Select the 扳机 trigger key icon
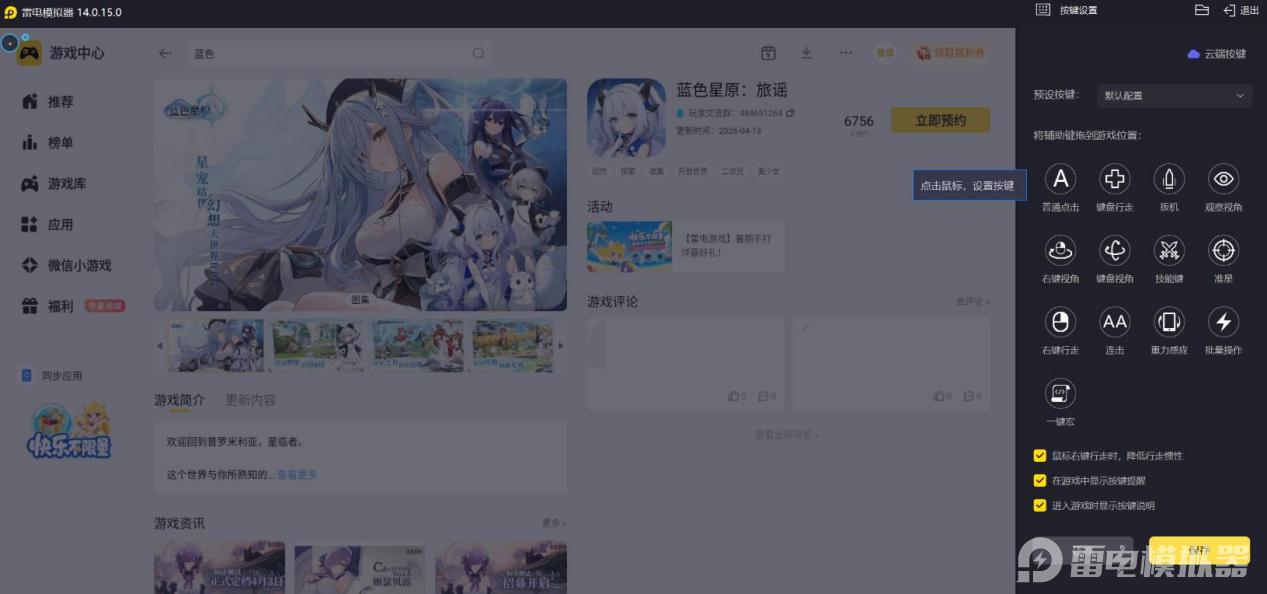The image size is (1267, 594). click(1169, 179)
